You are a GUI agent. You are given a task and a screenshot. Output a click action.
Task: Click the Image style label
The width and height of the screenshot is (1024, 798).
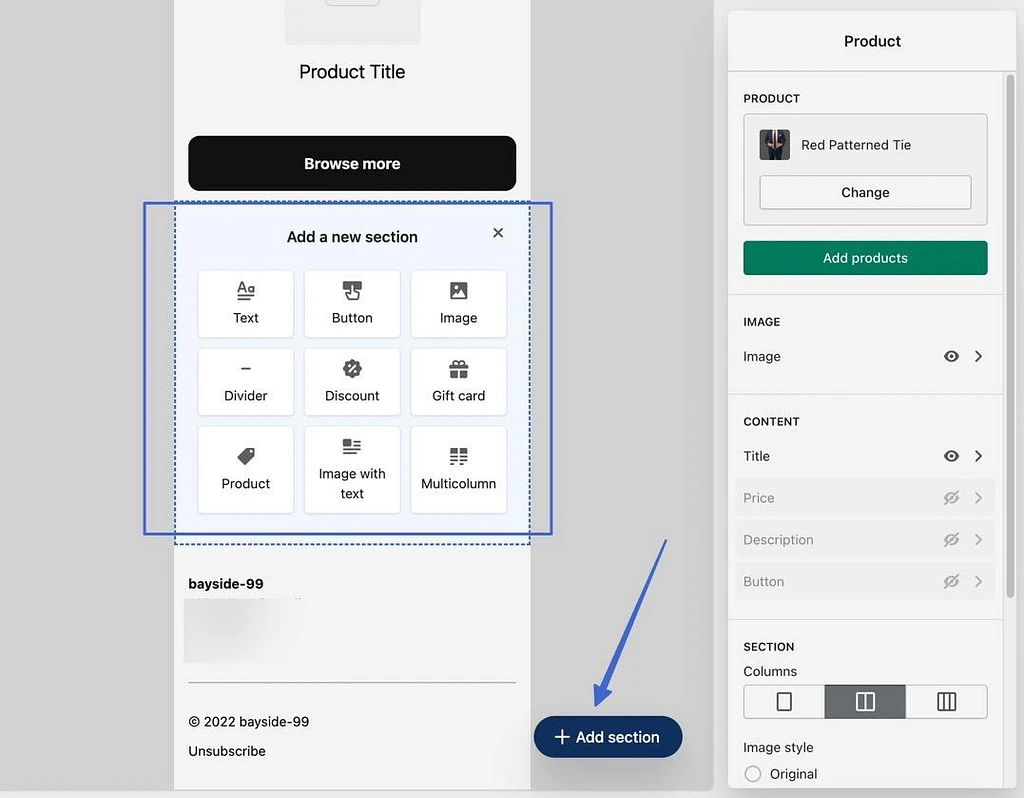point(778,747)
